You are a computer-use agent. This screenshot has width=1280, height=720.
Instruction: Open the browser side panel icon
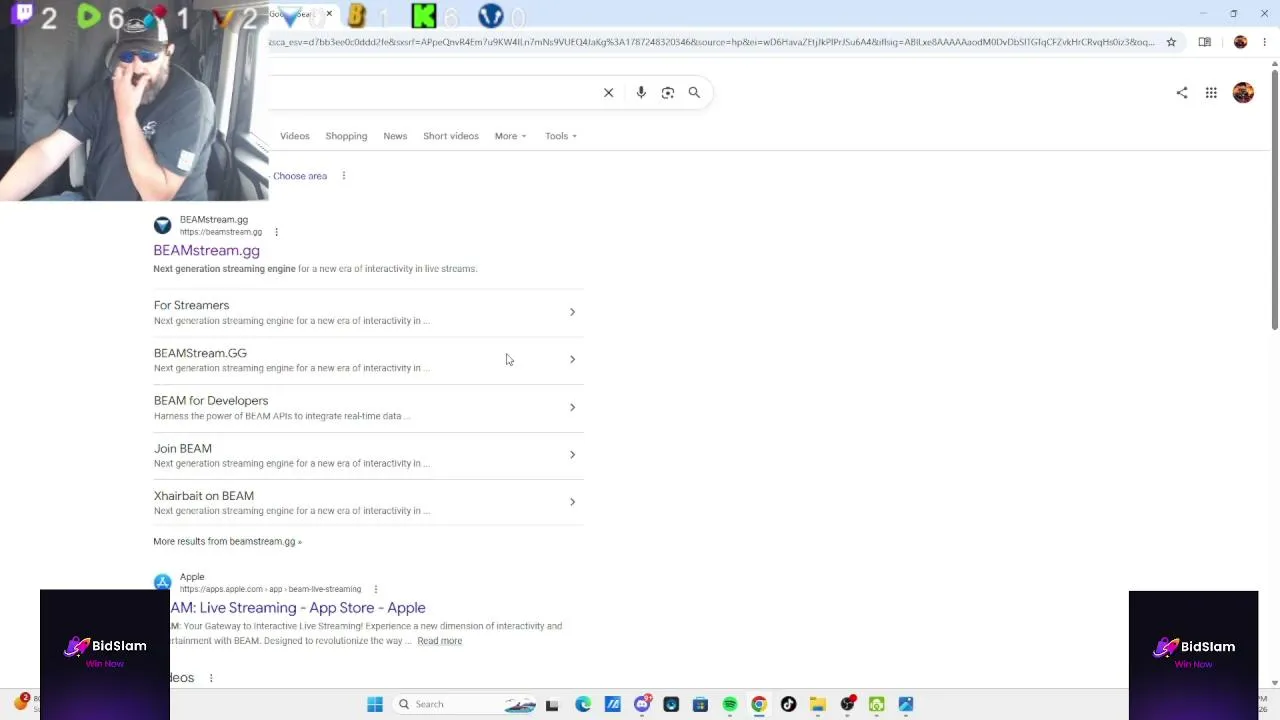click(1205, 42)
